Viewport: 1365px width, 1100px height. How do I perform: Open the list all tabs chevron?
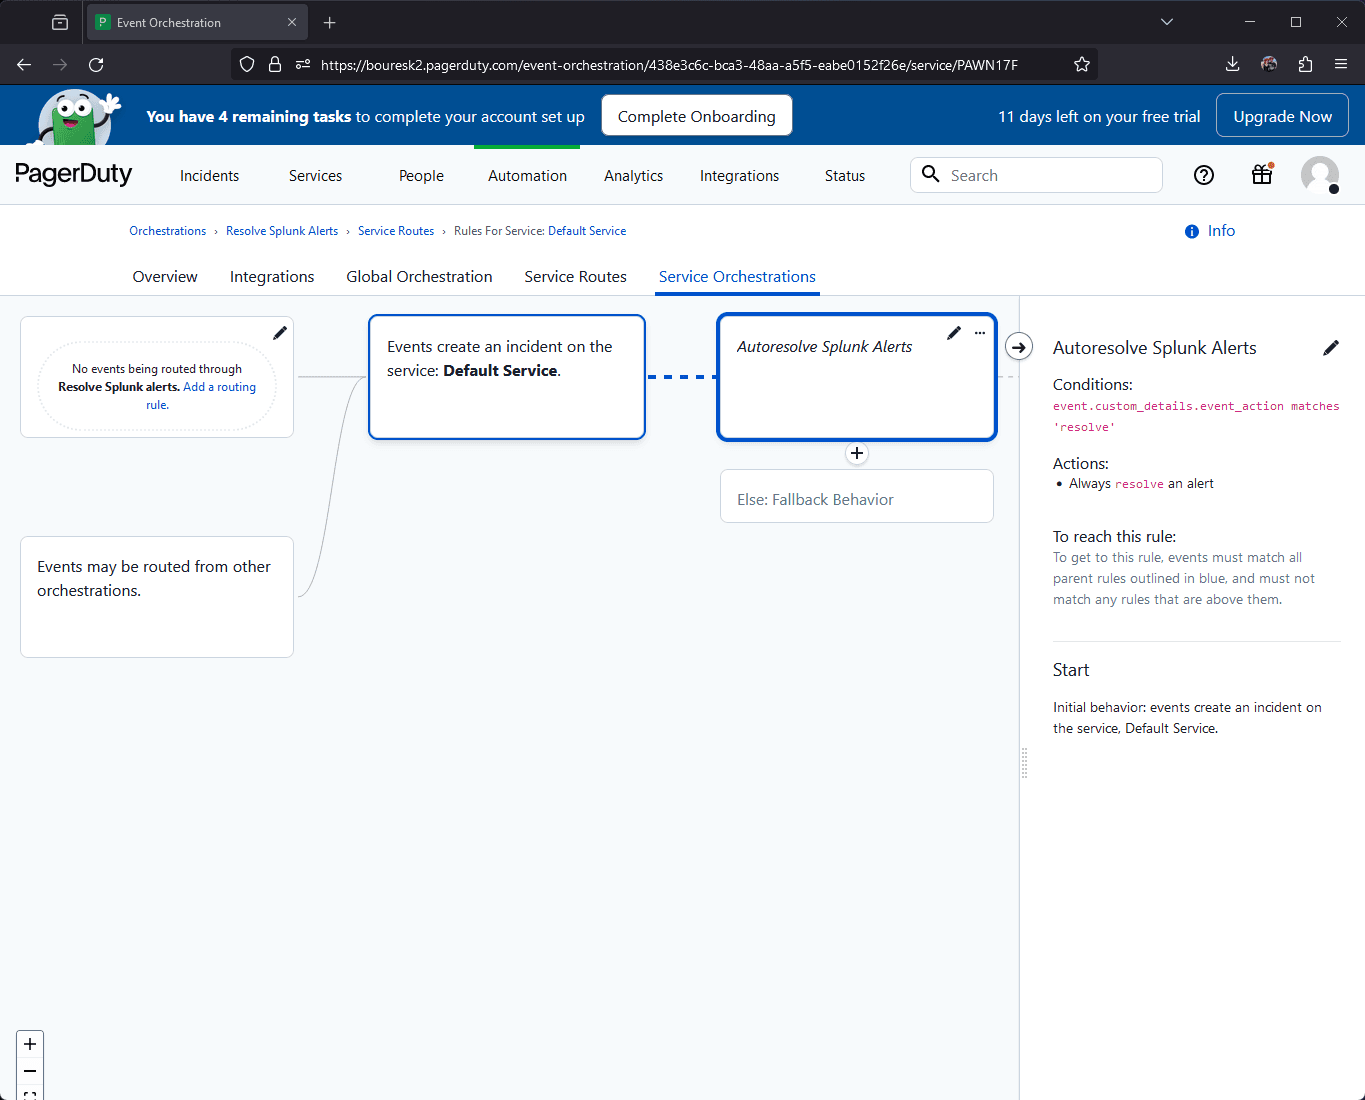click(1167, 22)
